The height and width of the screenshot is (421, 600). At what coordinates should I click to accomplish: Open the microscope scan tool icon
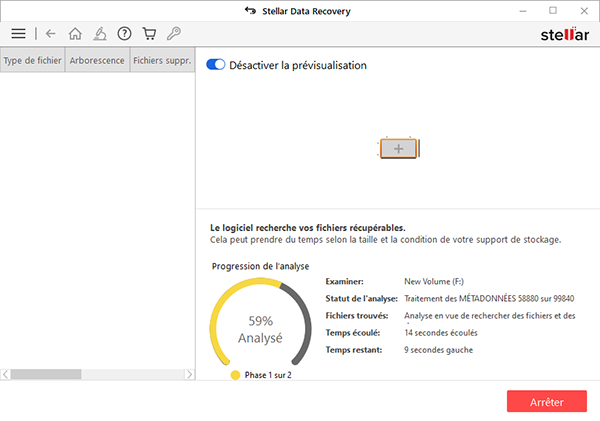pyautogui.click(x=100, y=34)
